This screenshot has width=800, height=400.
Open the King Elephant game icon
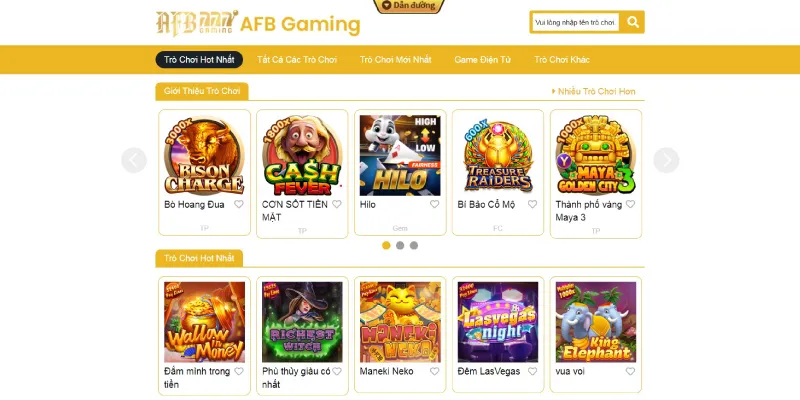pos(596,322)
